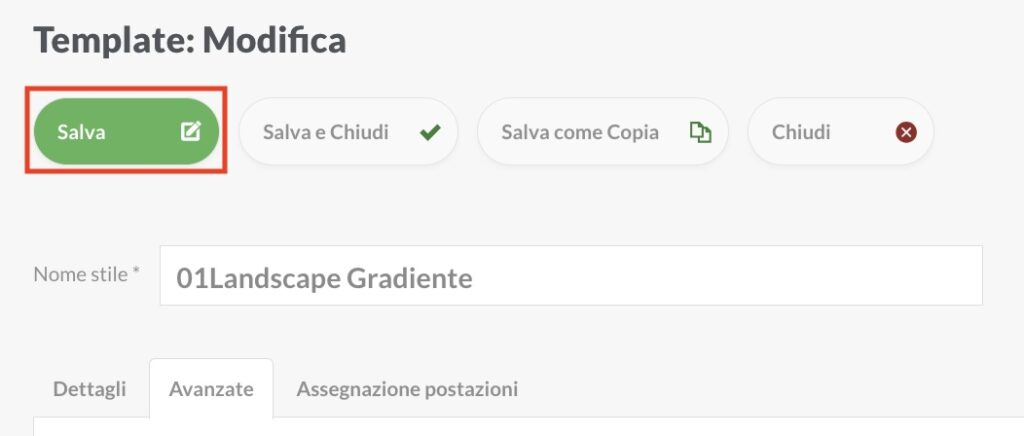1024x436 pixels.
Task: Click the required asterisk beside Nome stile
Action: [136, 271]
